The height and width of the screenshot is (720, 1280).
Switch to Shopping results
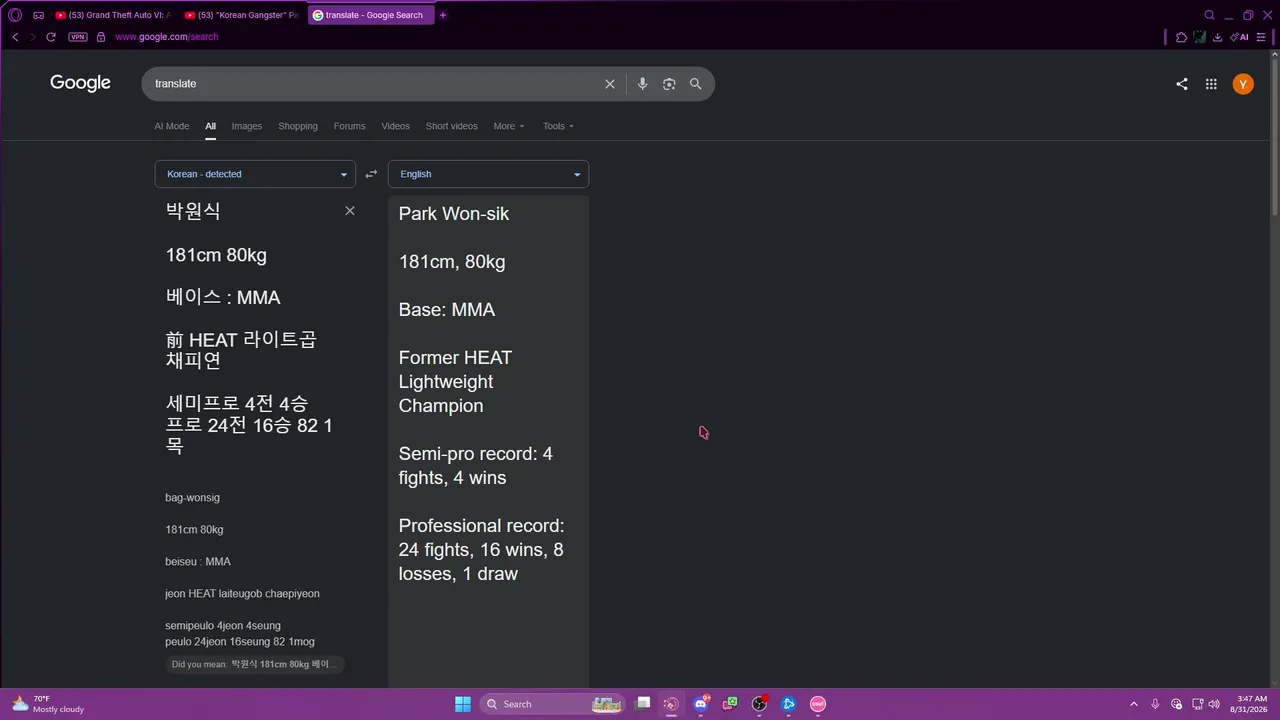click(x=298, y=126)
